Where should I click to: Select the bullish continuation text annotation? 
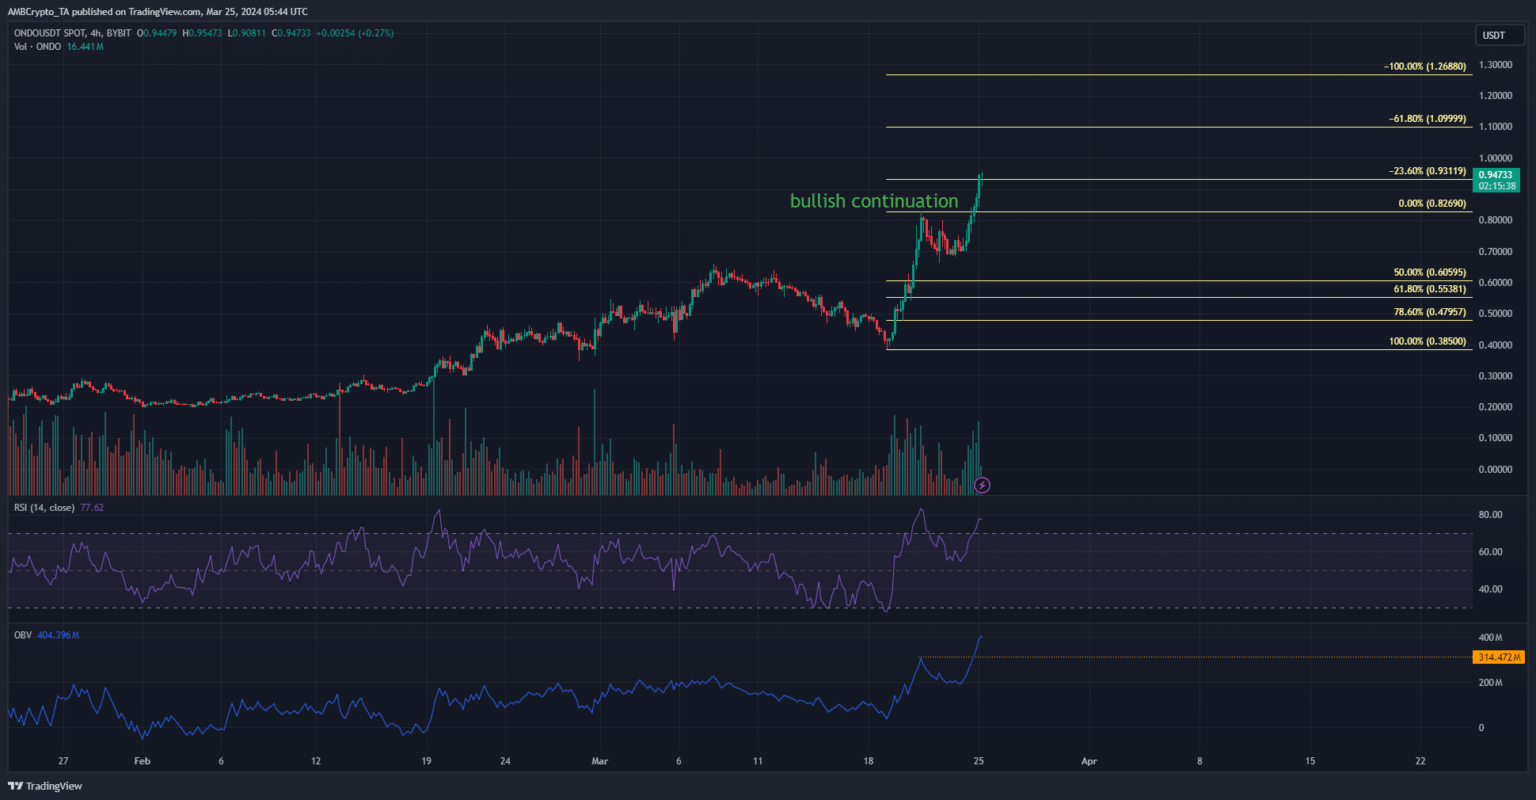pos(873,201)
